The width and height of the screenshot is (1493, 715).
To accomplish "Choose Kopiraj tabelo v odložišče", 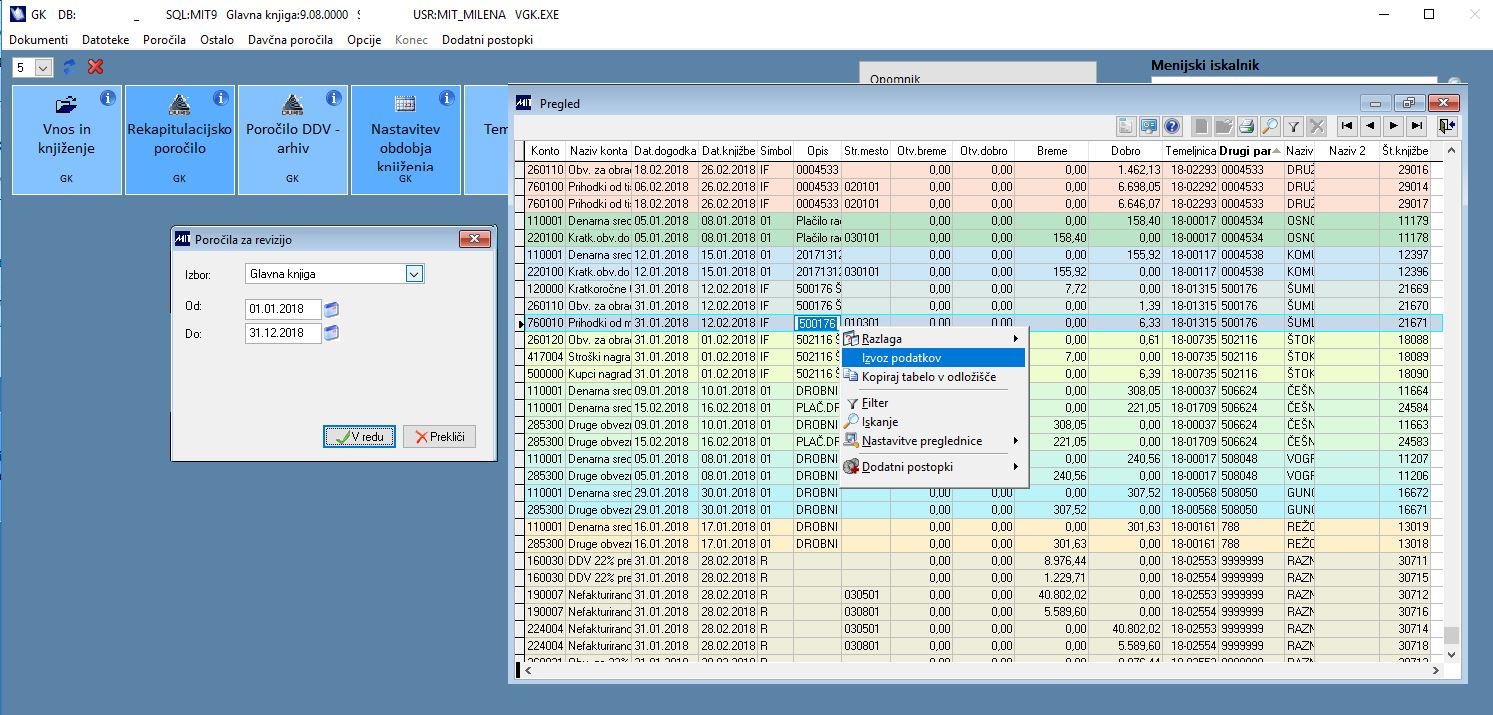I will click(928, 377).
